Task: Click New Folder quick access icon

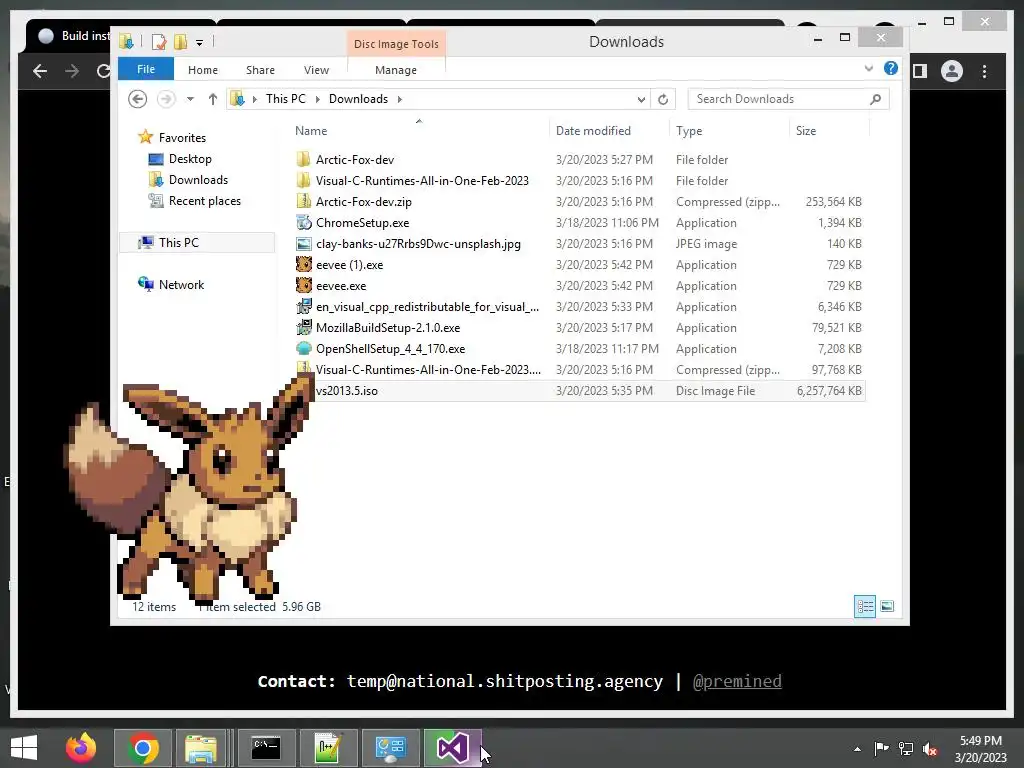Action: [x=180, y=42]
